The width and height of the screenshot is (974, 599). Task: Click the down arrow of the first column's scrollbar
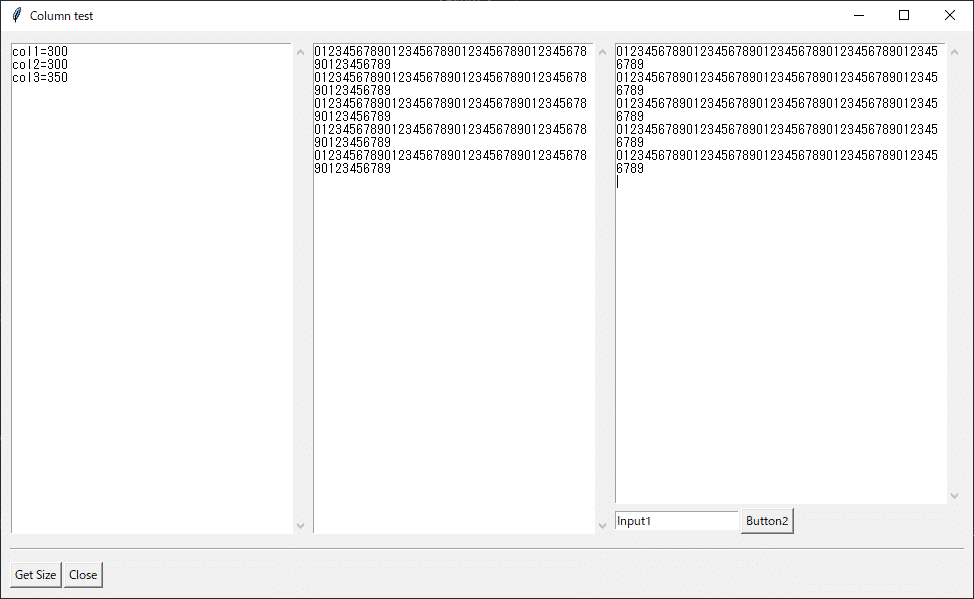click(301, 526)
